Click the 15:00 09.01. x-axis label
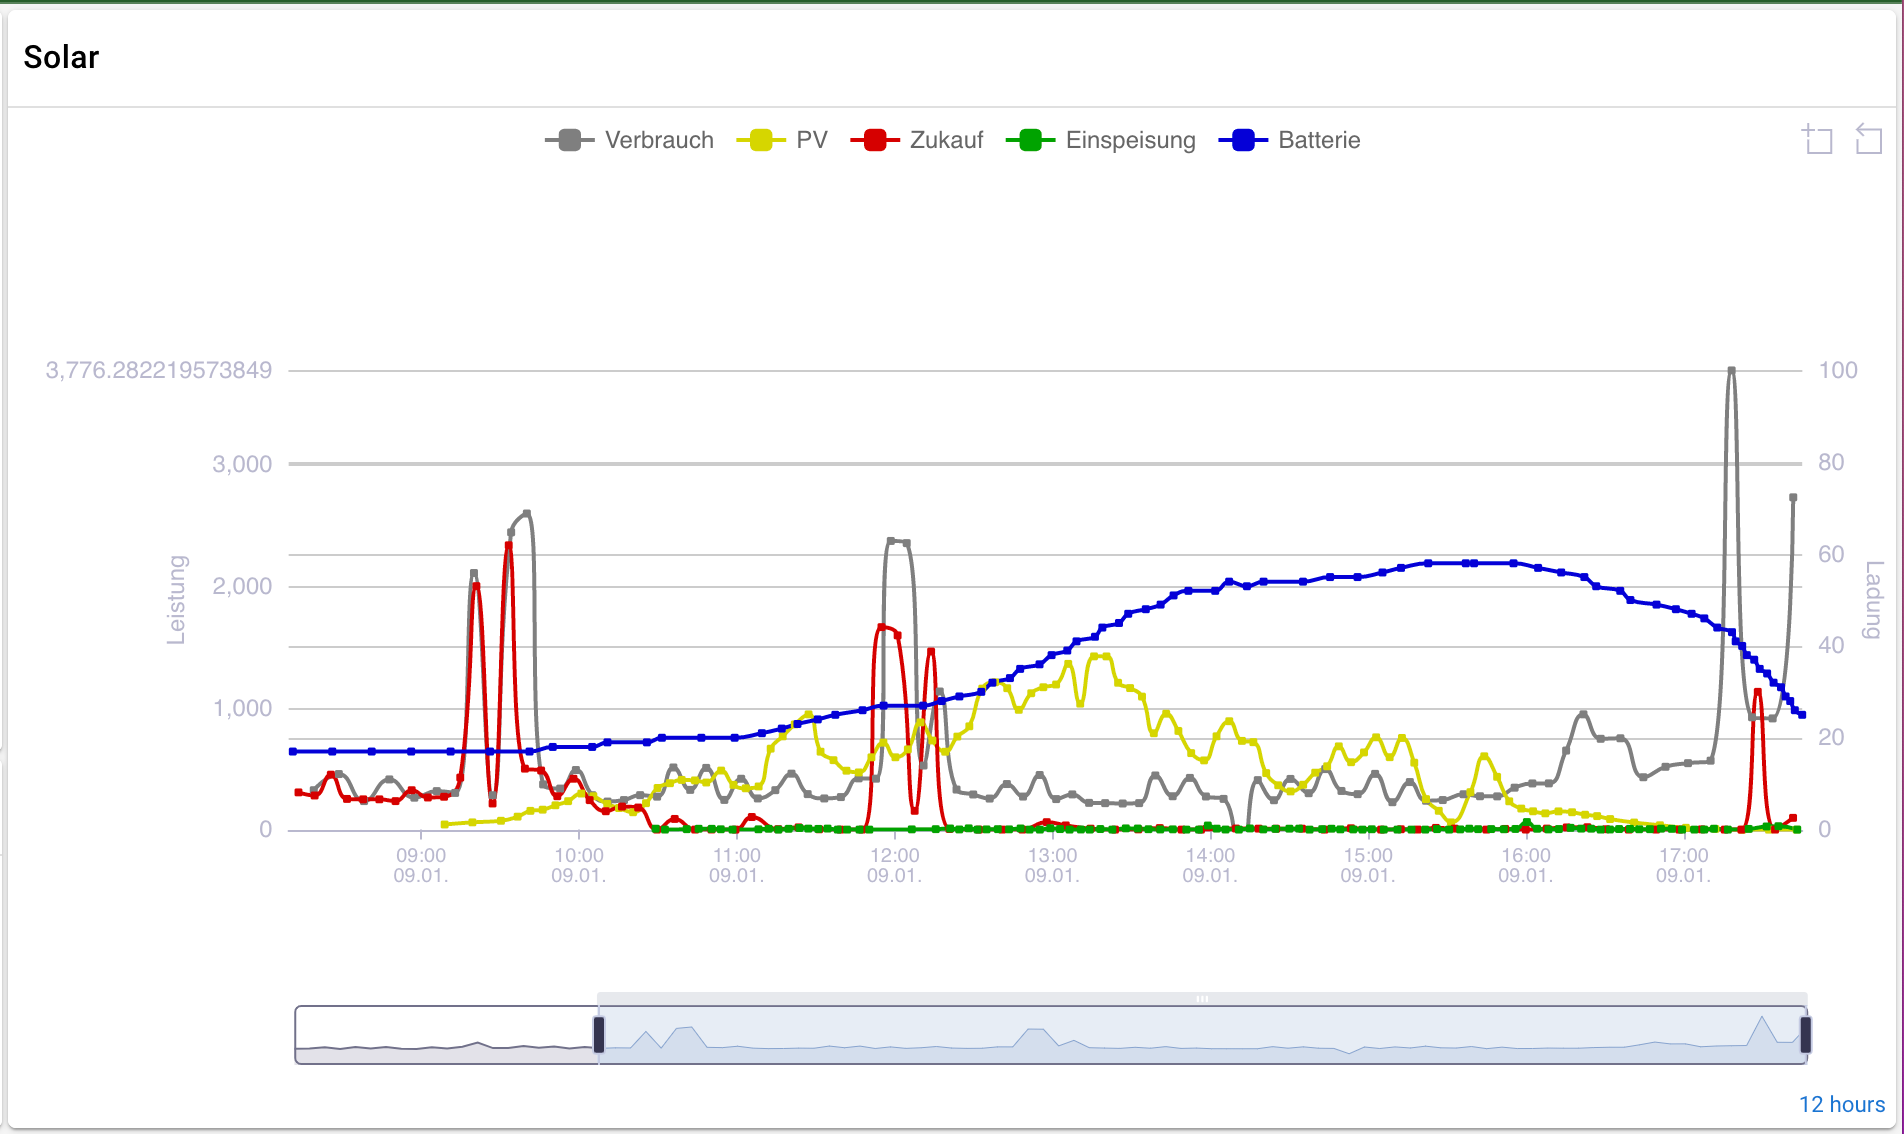This screenshot has width=1904, height=1134. pyautogui.click(x=1368, y=865)
